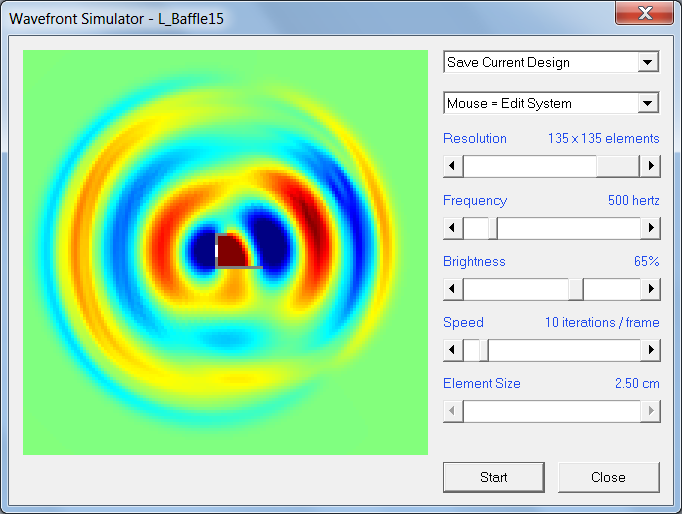The image size is (682, 514).
Task: Click the Brightness slider thumb
Action: tap(576, 289)
